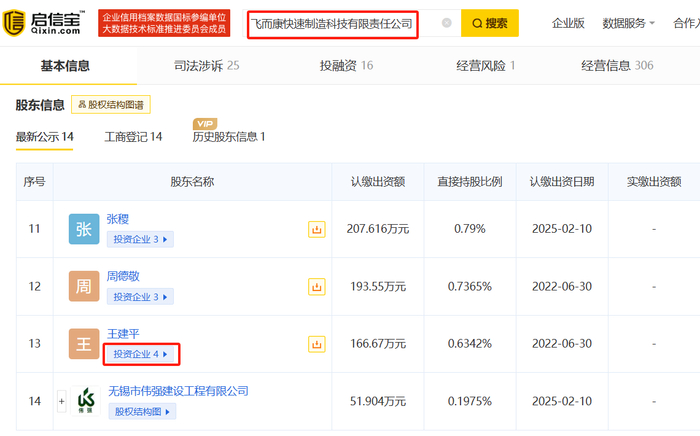Switch to the 司法涉诉 25 tab

coord(207,66)
